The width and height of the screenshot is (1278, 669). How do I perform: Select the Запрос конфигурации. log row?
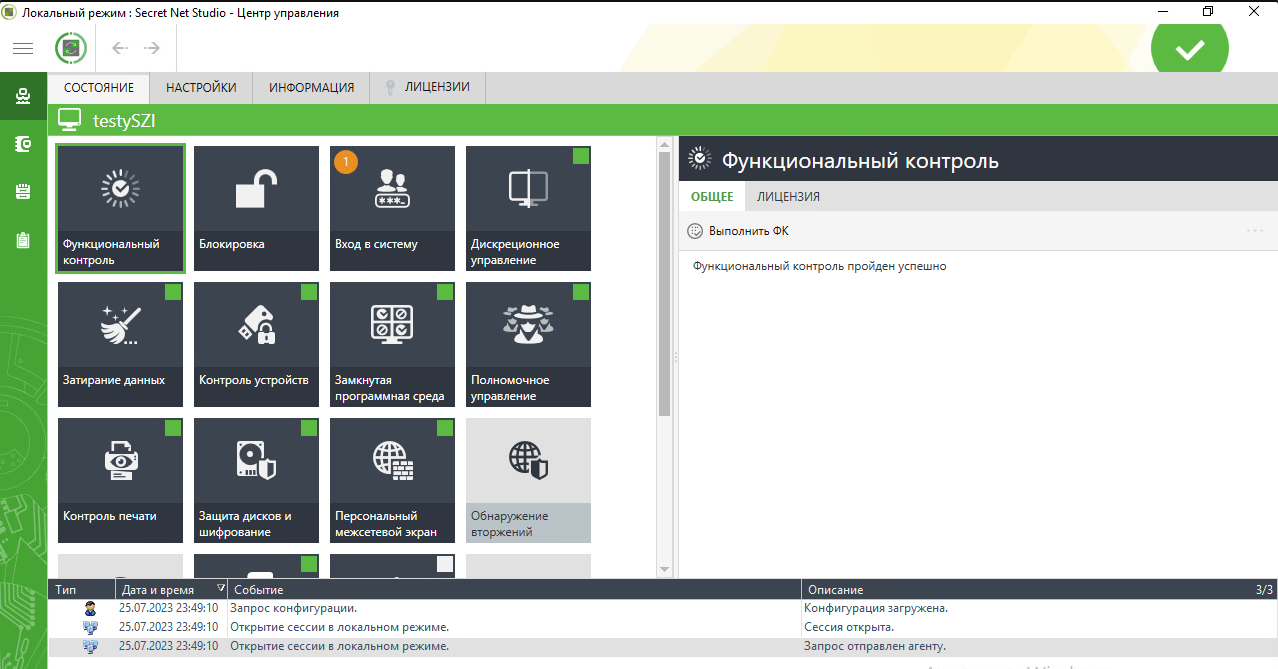click(x=662, y=608)
